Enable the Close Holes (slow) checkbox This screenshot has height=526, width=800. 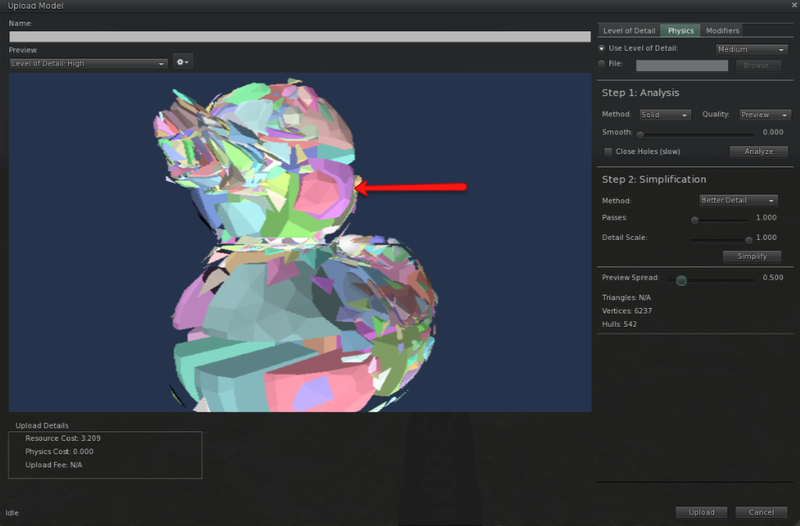608,151
